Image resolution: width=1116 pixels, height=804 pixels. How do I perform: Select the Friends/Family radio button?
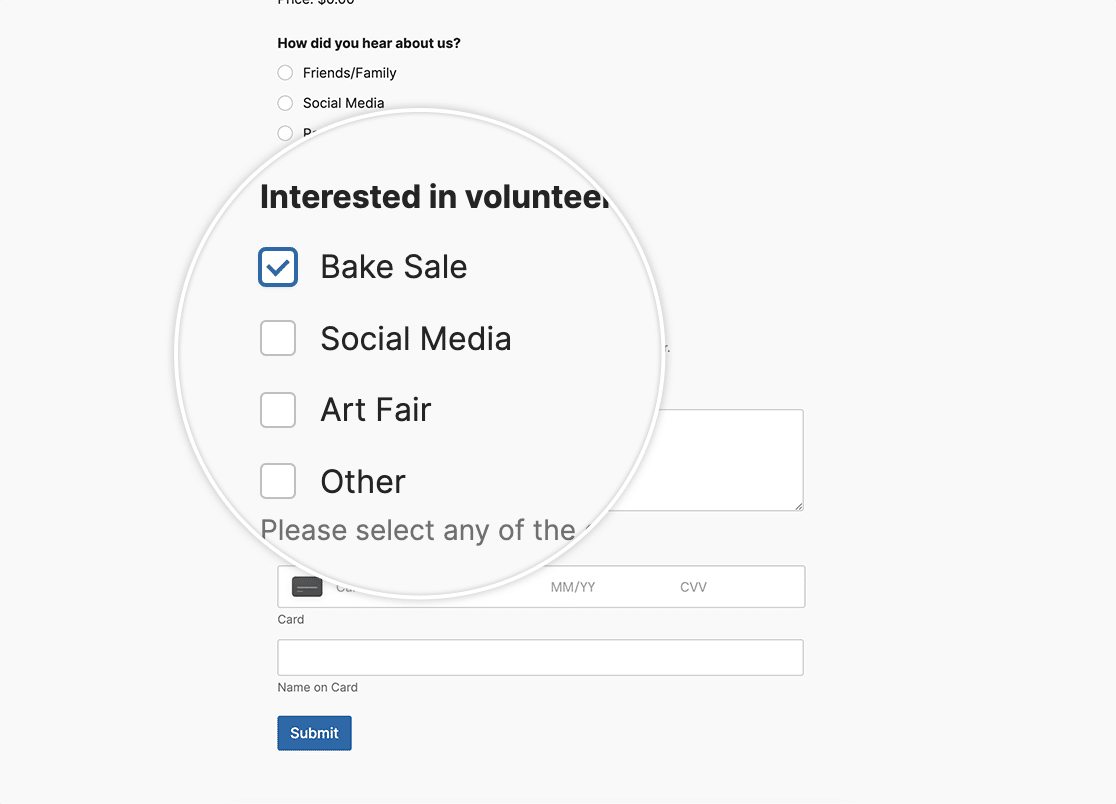tap(285, 73)
